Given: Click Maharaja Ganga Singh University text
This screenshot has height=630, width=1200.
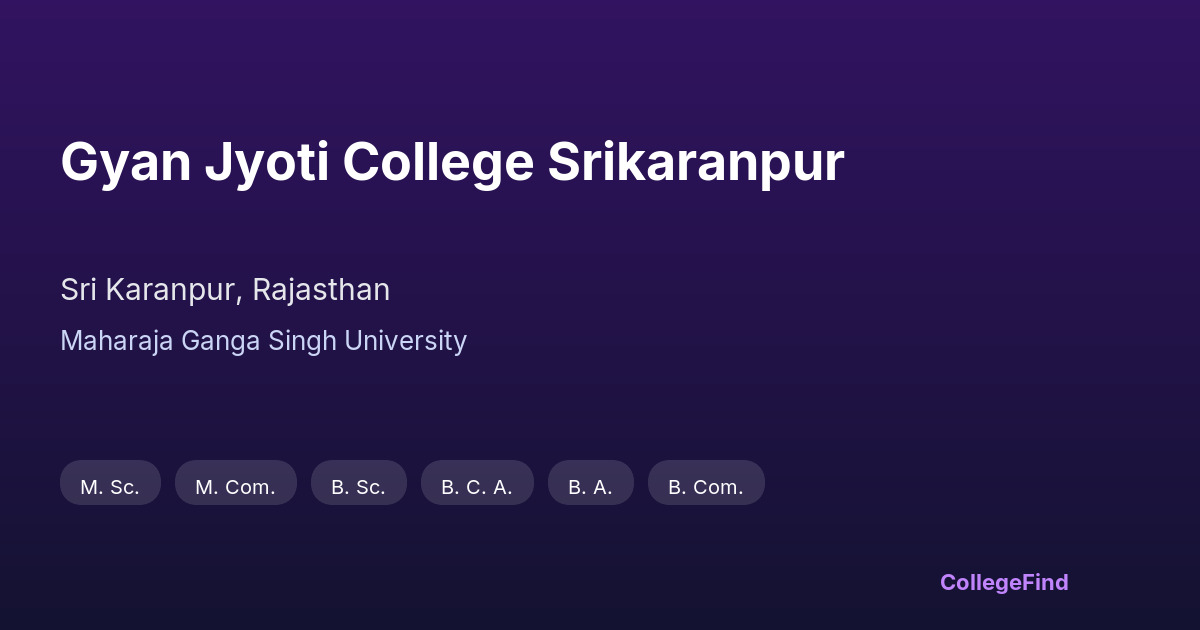Looking at the screenshot, I should (x=263, y=341).
